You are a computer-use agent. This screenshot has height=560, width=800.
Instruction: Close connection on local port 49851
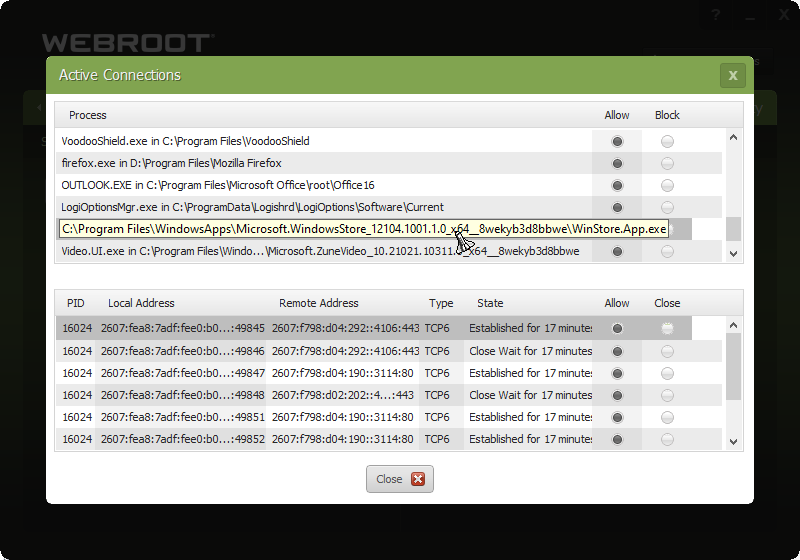point(667,417)
